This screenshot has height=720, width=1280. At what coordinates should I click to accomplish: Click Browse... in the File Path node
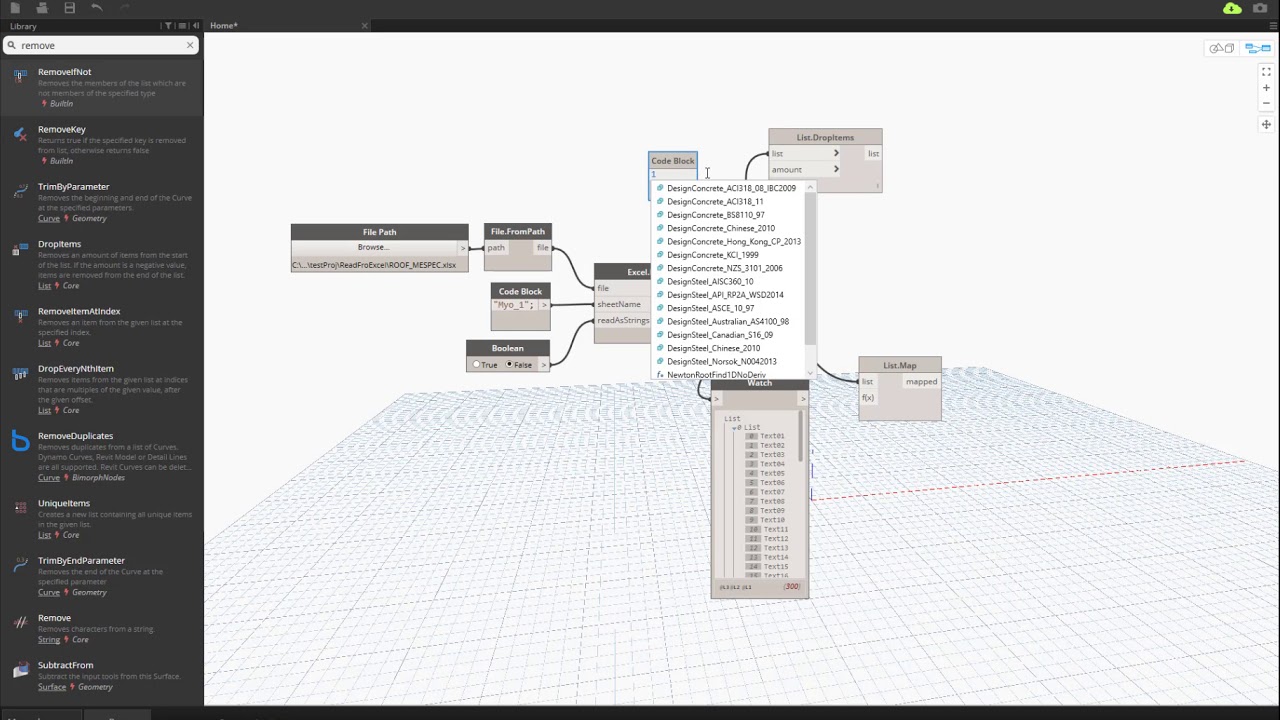pyautogui.click(x=372, y=247)
